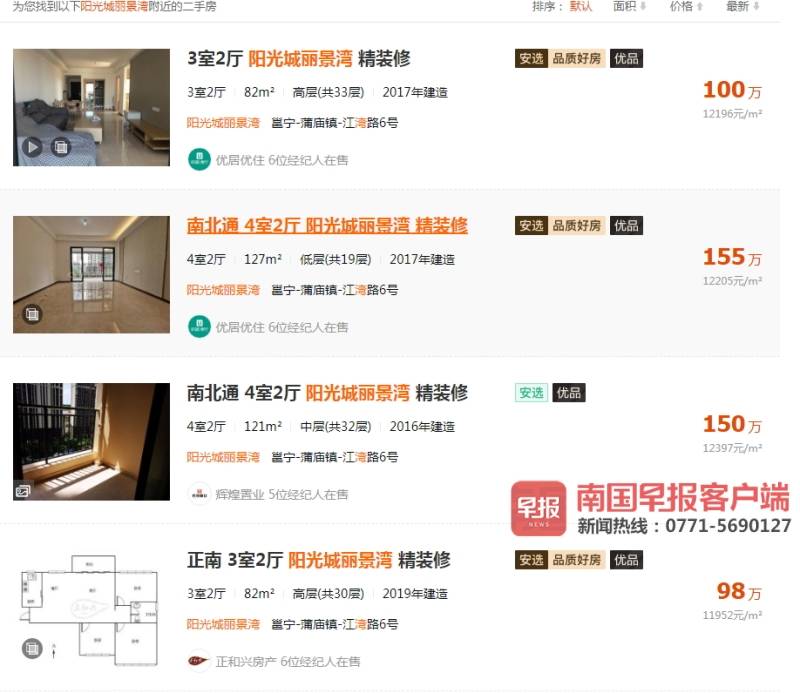Open the panorama icon on first listing photo

tap(61, 147)
